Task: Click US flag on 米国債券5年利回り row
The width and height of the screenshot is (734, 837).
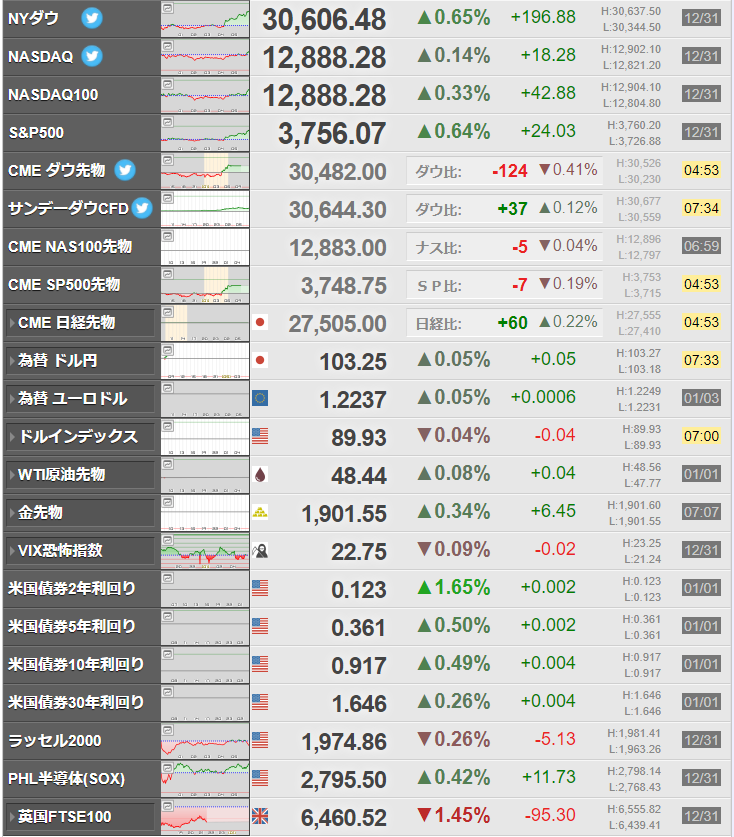Action: [x=260, y=626]
